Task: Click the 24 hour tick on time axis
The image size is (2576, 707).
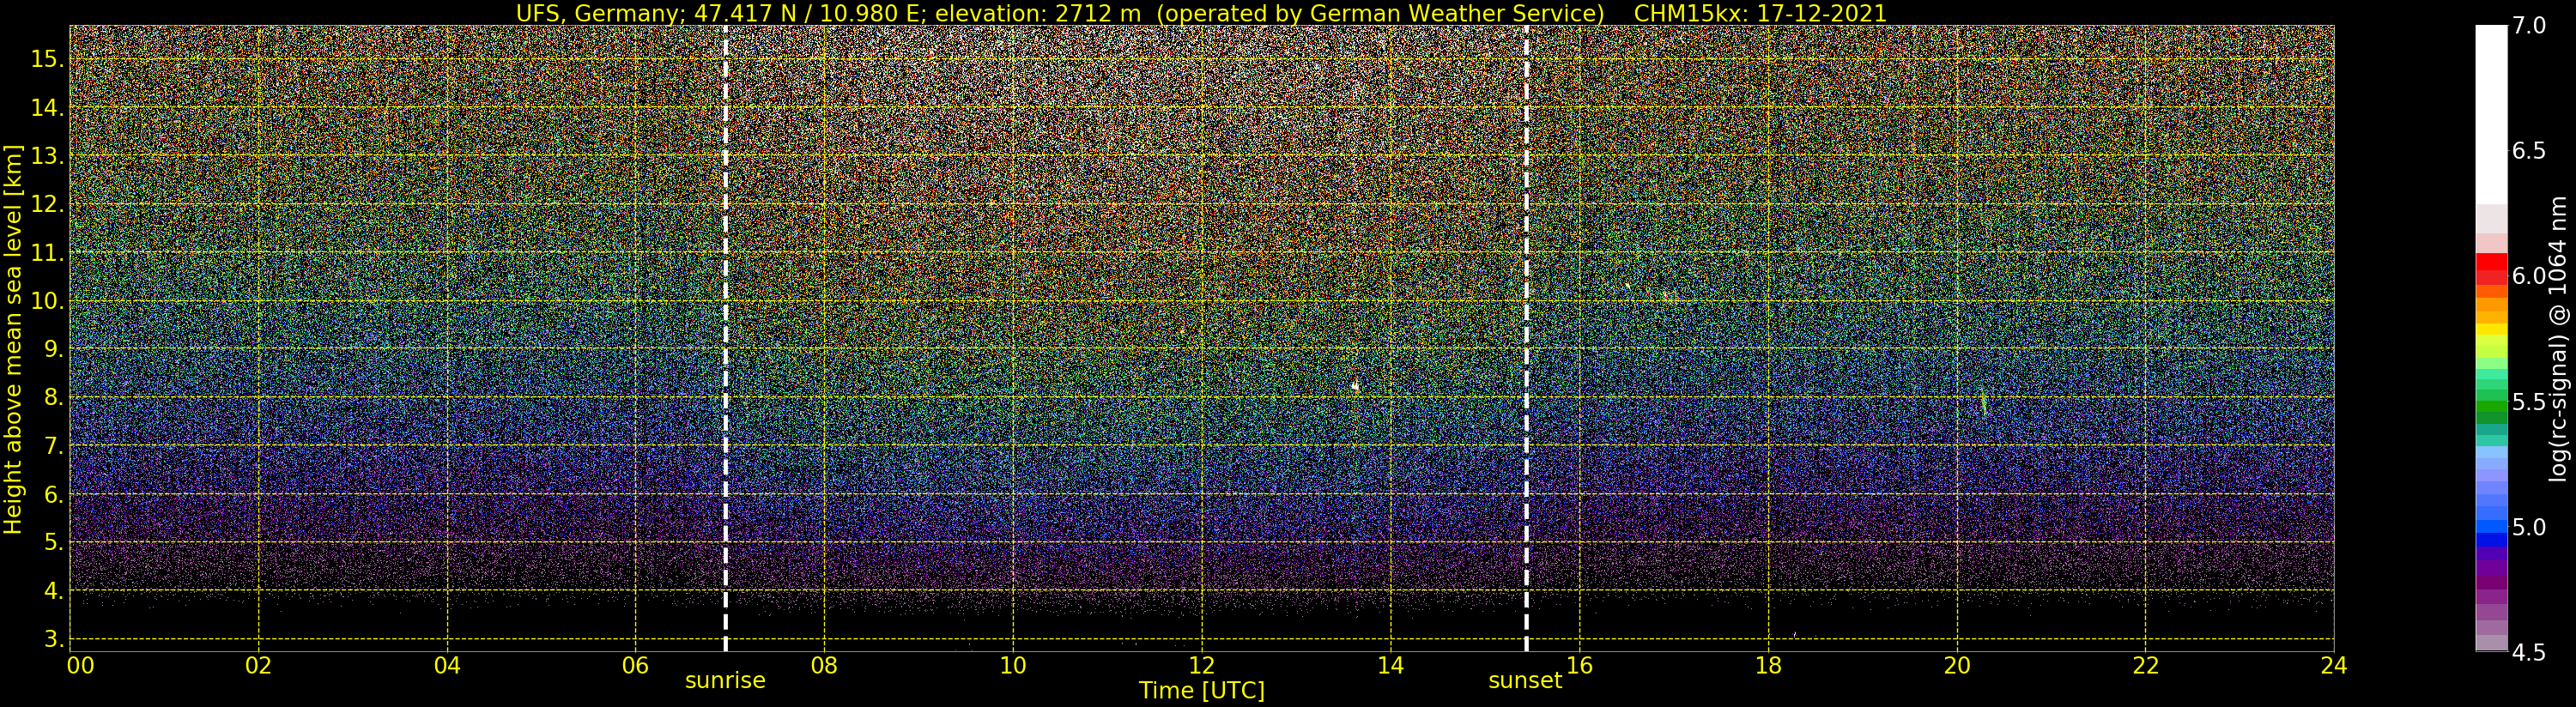Action: click(x=2333, y=666)
